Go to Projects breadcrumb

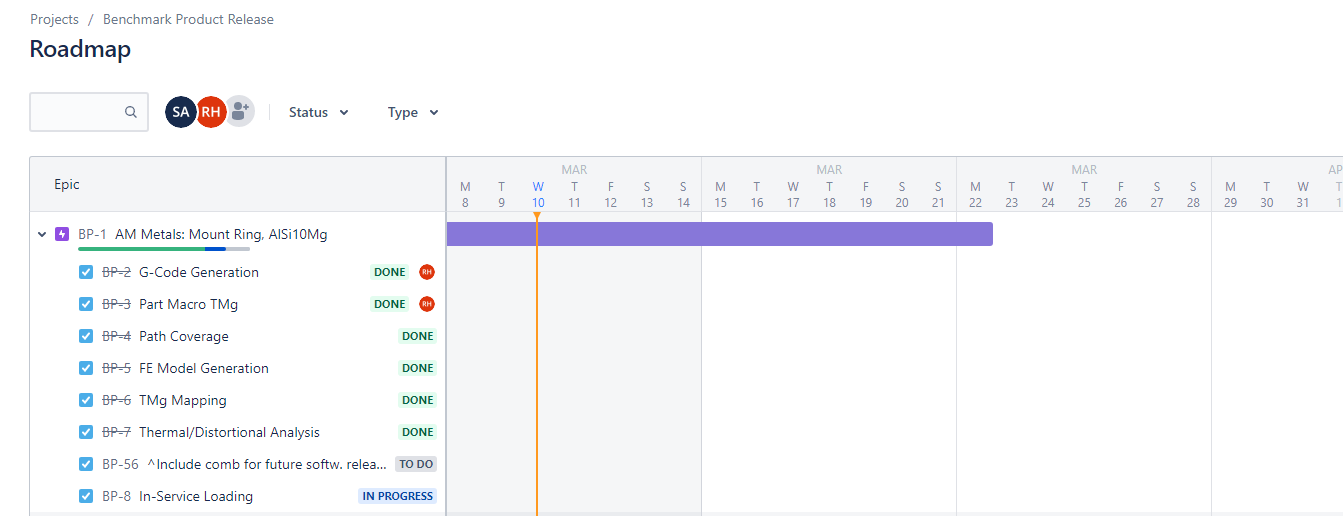tap(55, 19)
